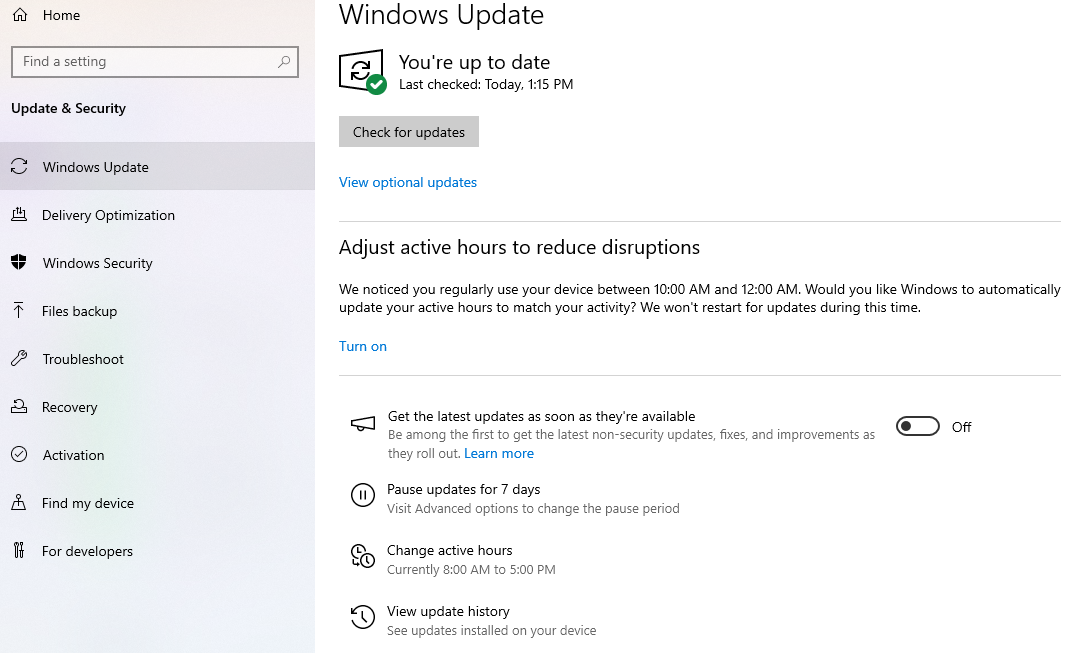Image resolution: width=1066 pixels, height=653 pixels.
Task: Click the megaphone icon beside latest updates
Action: coord(362,425)
